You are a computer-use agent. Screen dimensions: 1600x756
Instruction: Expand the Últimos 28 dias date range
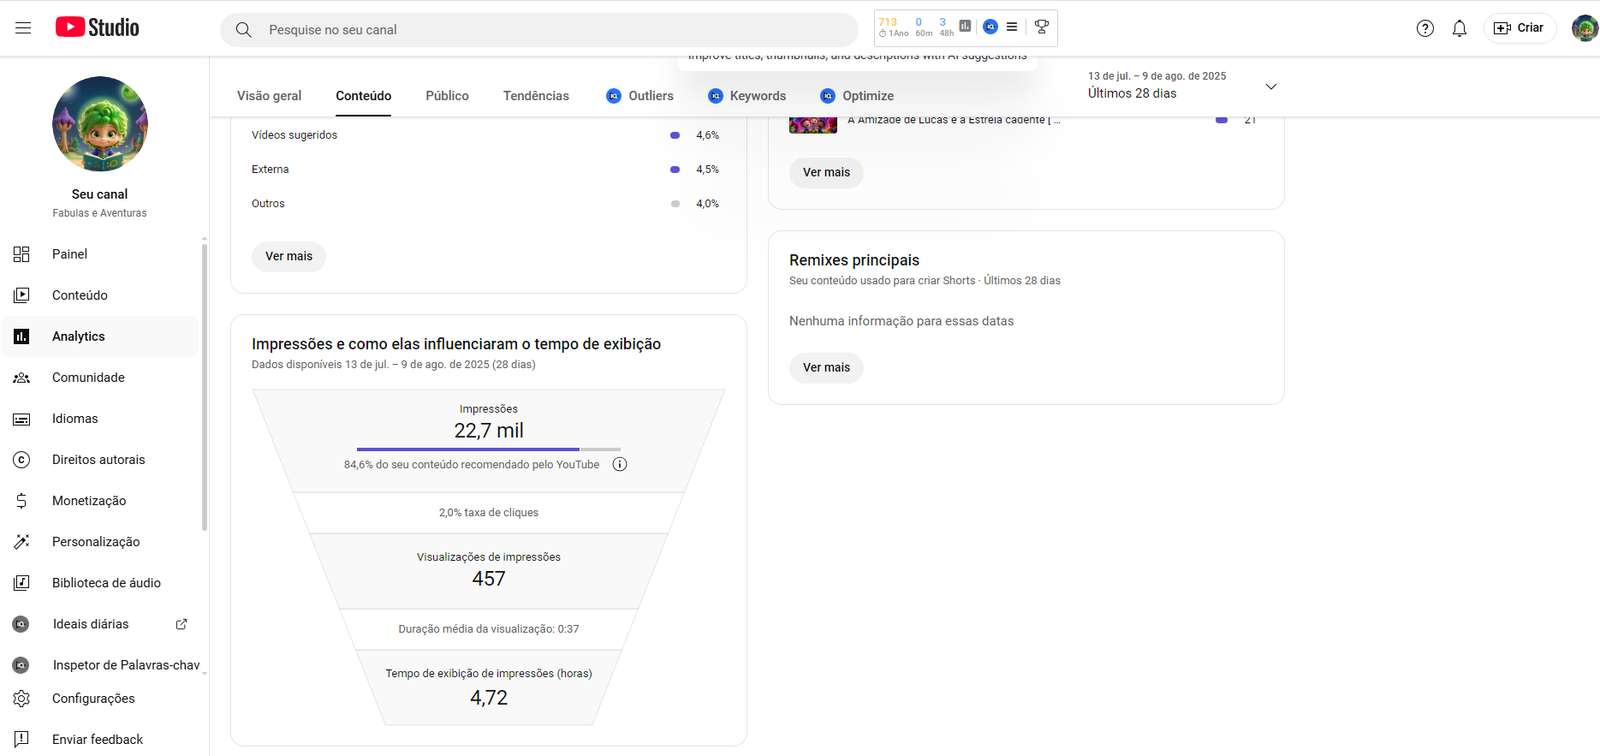pos(1271,87)
